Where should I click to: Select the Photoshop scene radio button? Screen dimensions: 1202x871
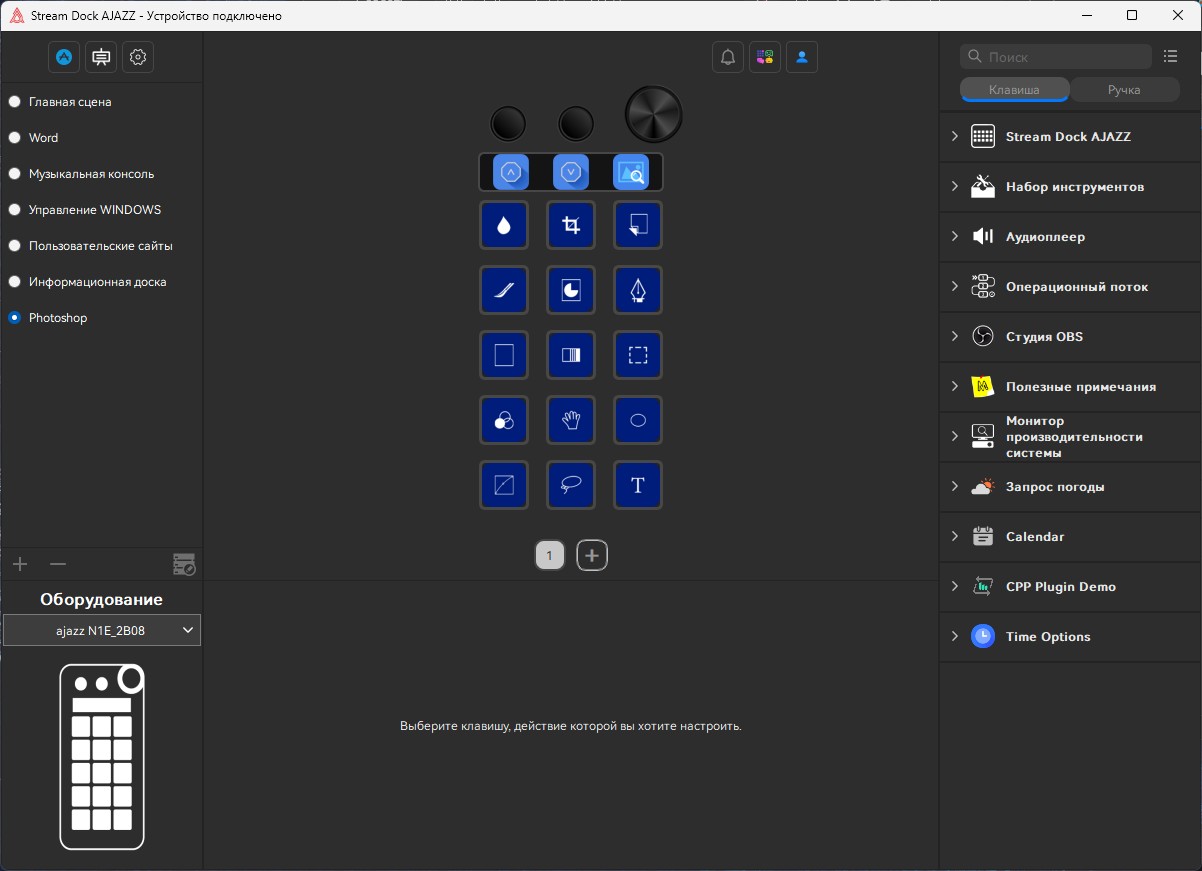click(14, 318)
